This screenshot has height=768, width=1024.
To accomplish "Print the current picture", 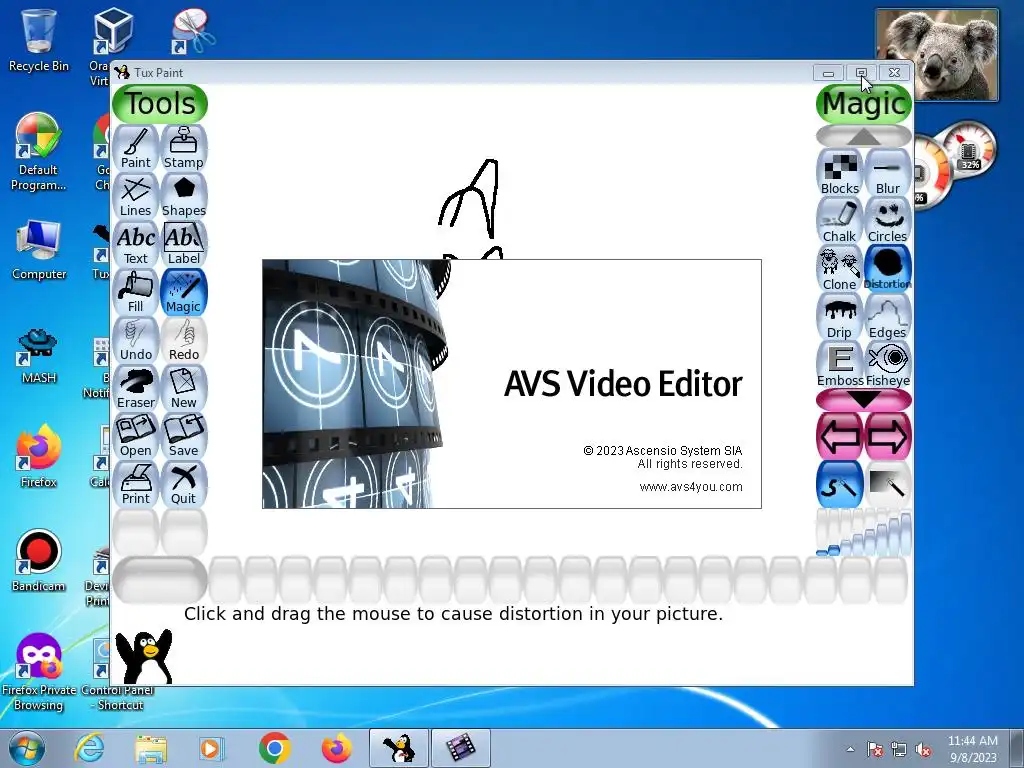I will [136, 484].
